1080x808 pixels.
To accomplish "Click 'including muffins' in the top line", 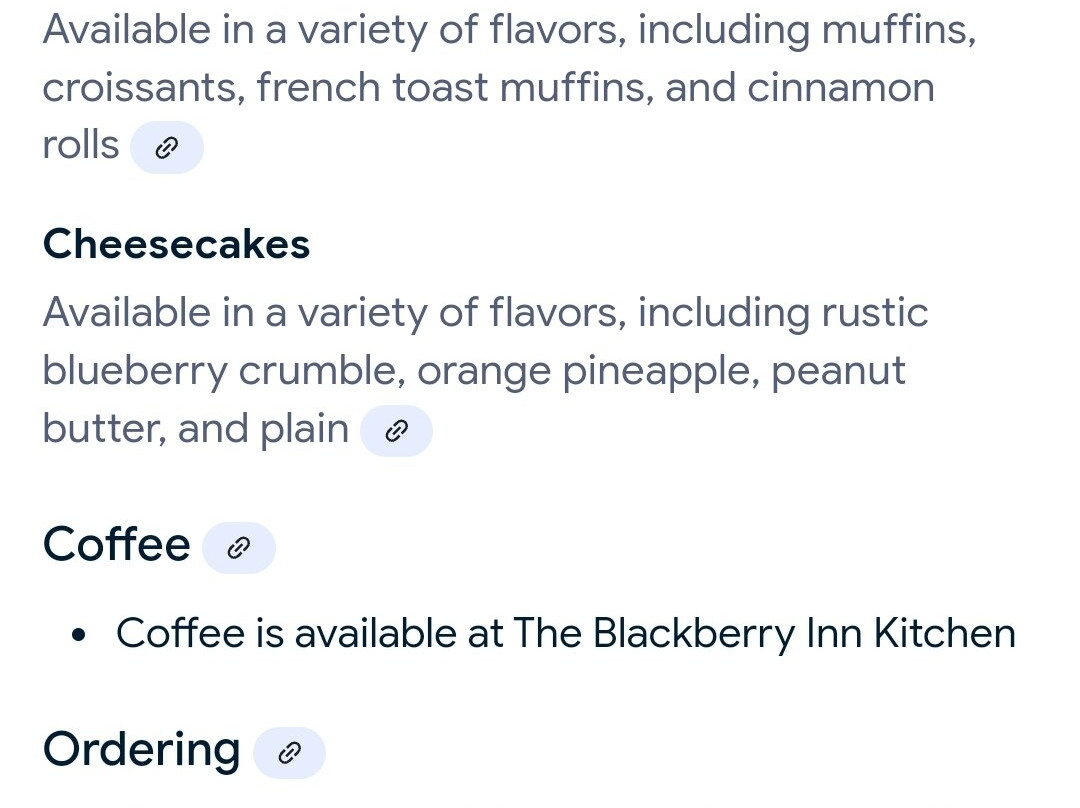I will click(x=807, y=30).
